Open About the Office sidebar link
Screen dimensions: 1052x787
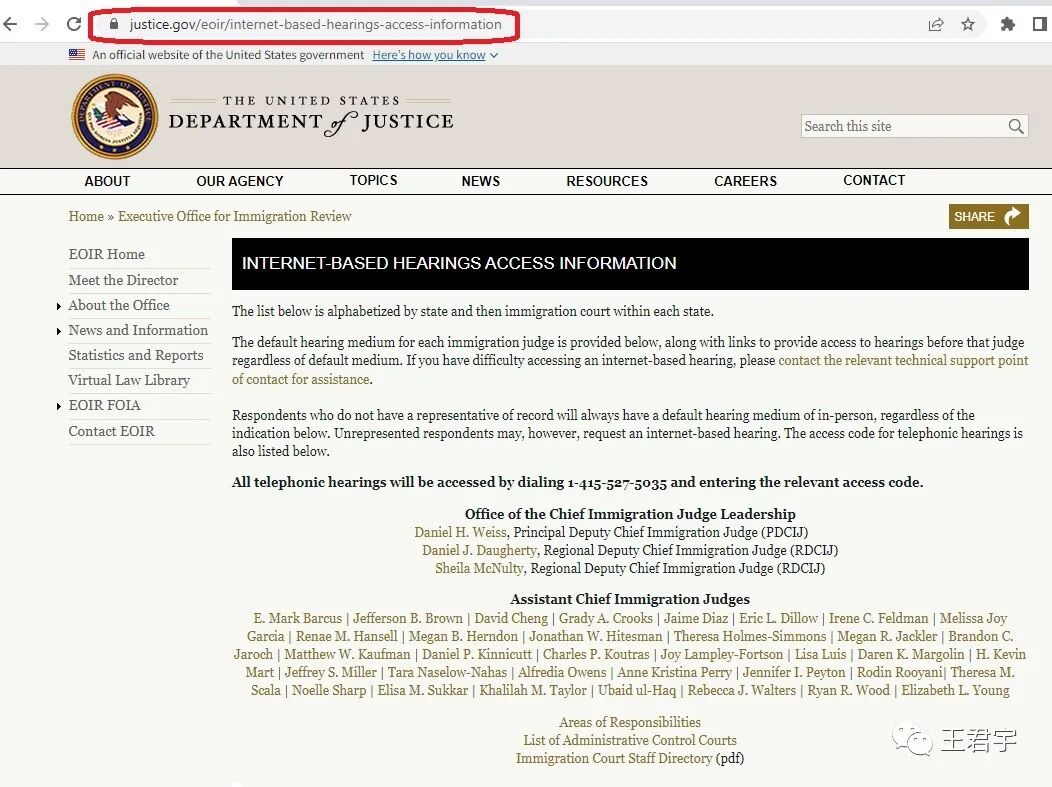(119, 305)
